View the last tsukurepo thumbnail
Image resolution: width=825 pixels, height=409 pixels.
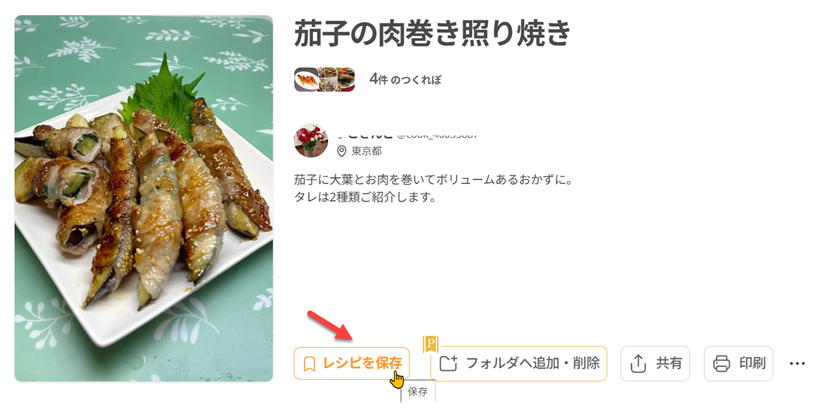click(x=345, y=79)
